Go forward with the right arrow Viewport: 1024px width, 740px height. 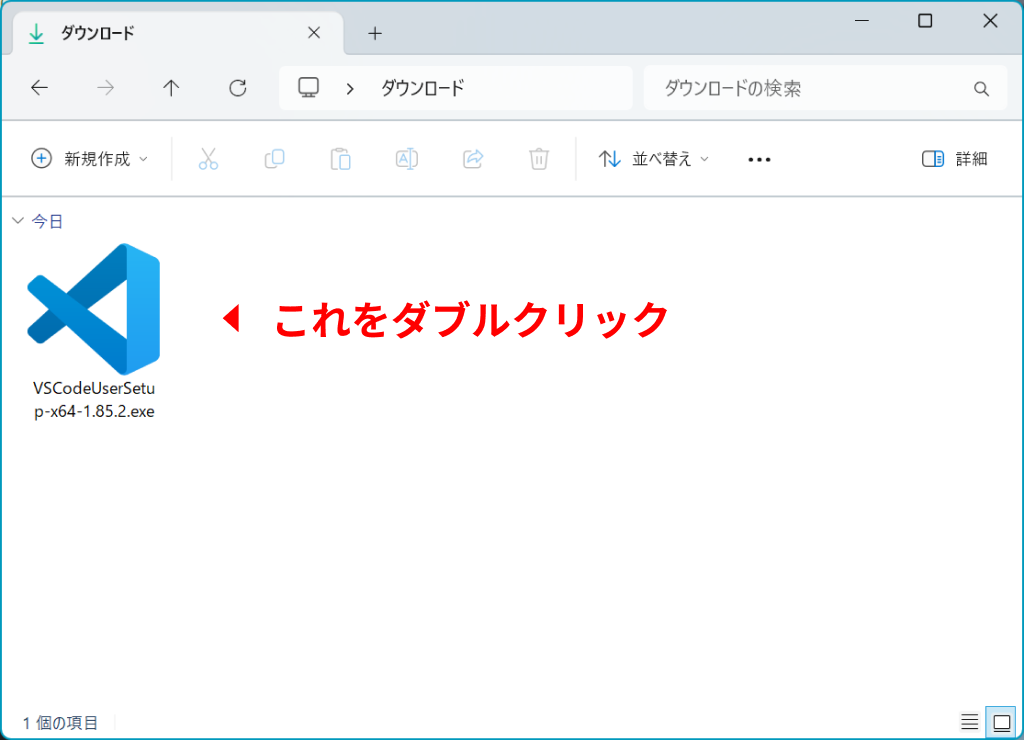[x=105, y=88]
